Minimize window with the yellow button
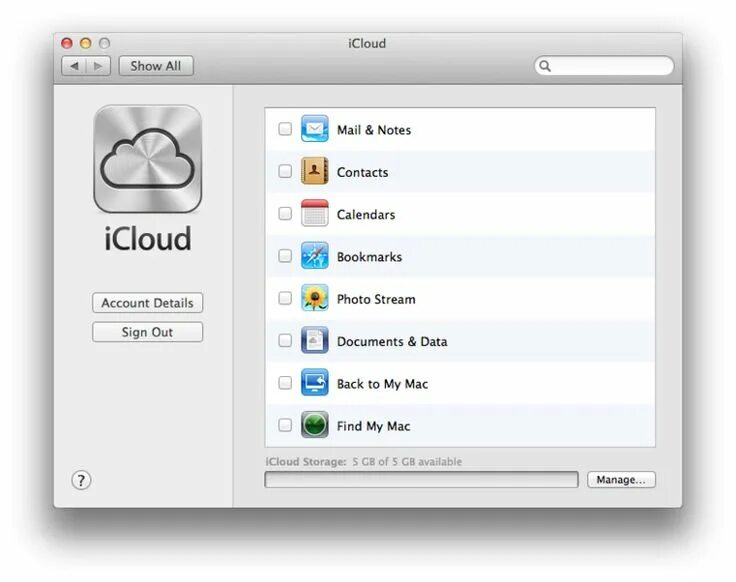The width and height of the screenshot is (736, 582). point(85,43)
